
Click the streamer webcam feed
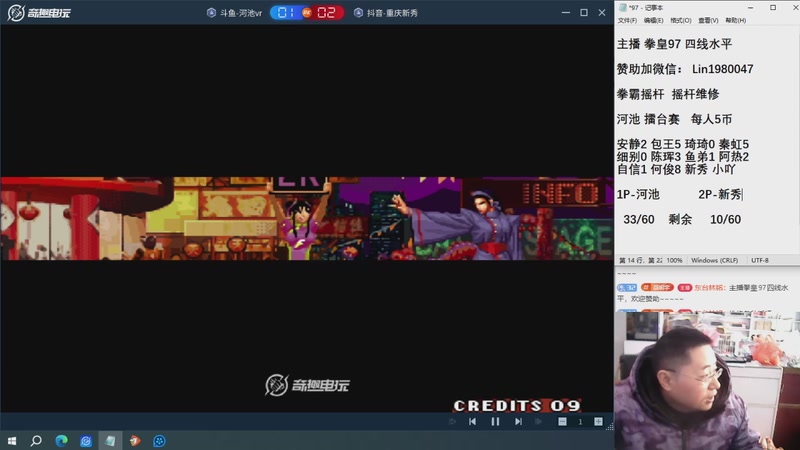pyautogui.click(x=707, y=380)
